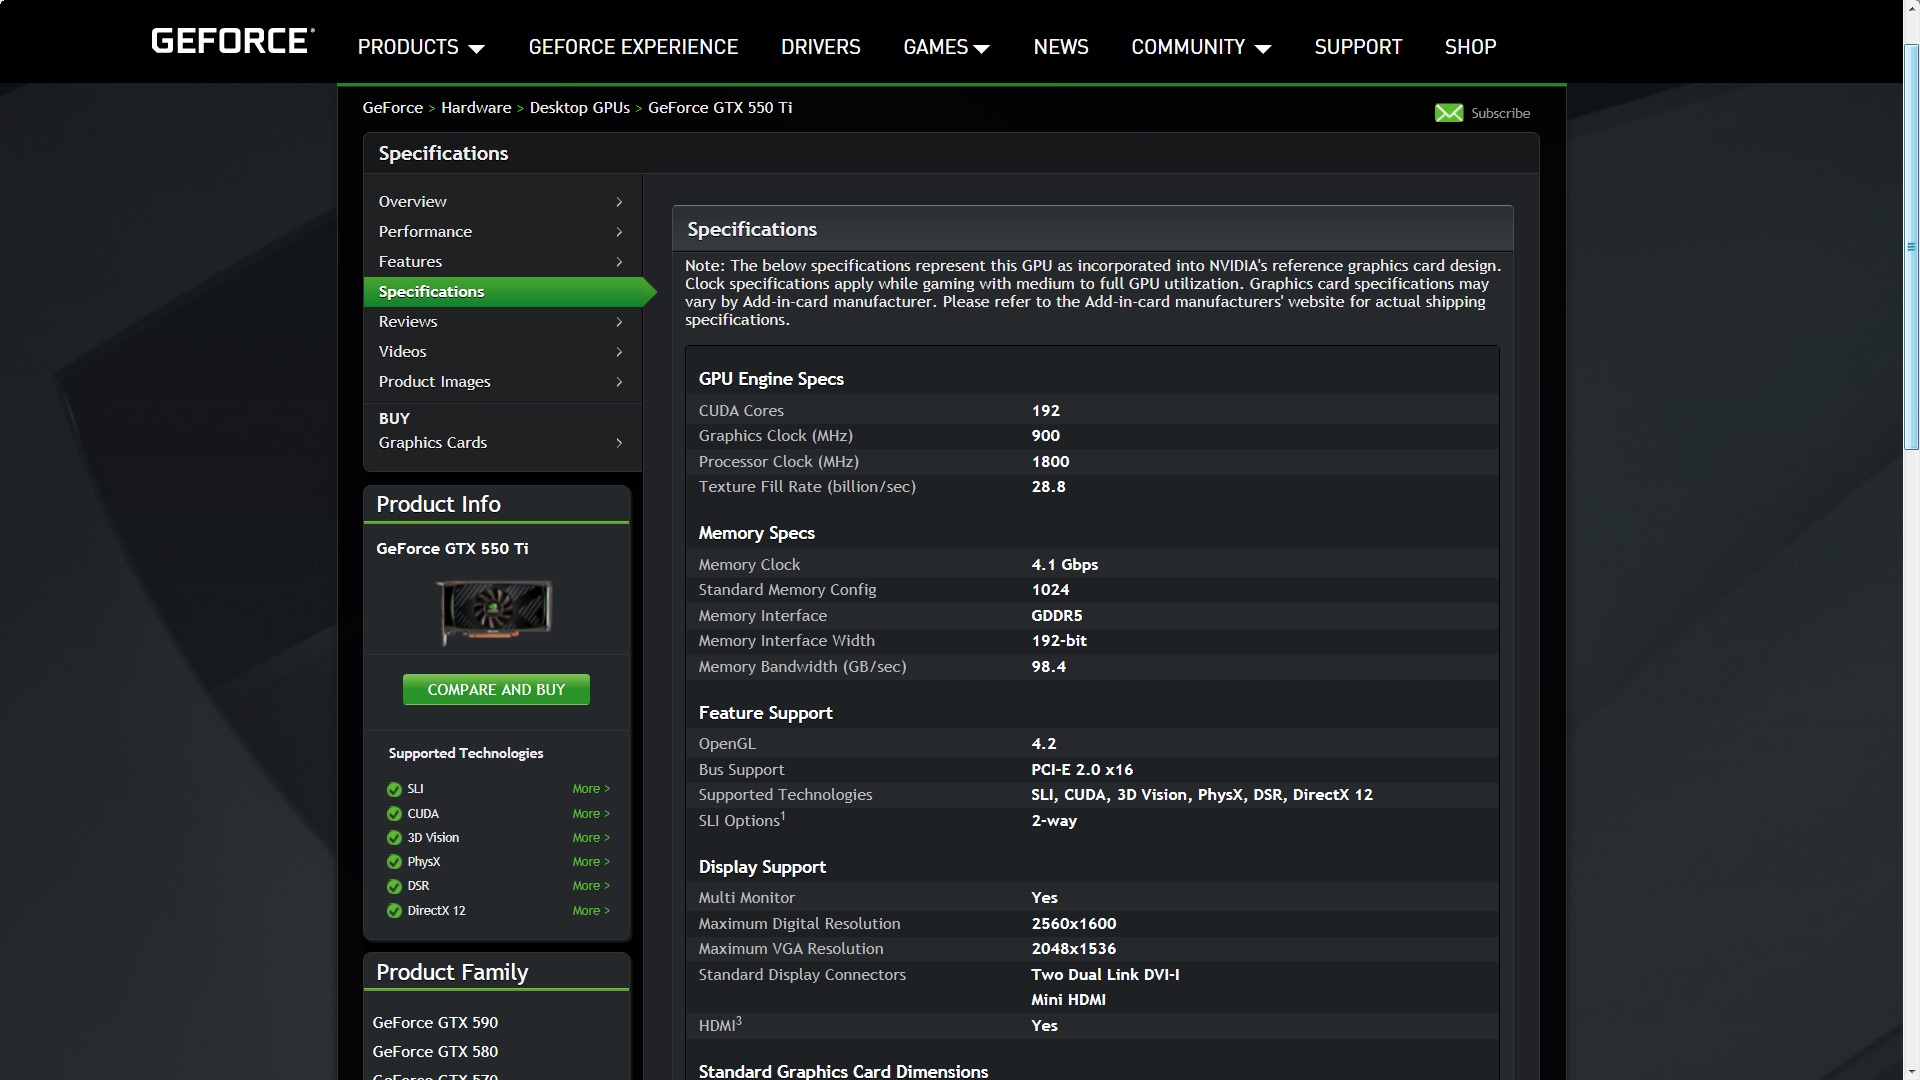Open the Overview sidebar item
The height and width of the screenshot is (1080, 1920).
503,202
